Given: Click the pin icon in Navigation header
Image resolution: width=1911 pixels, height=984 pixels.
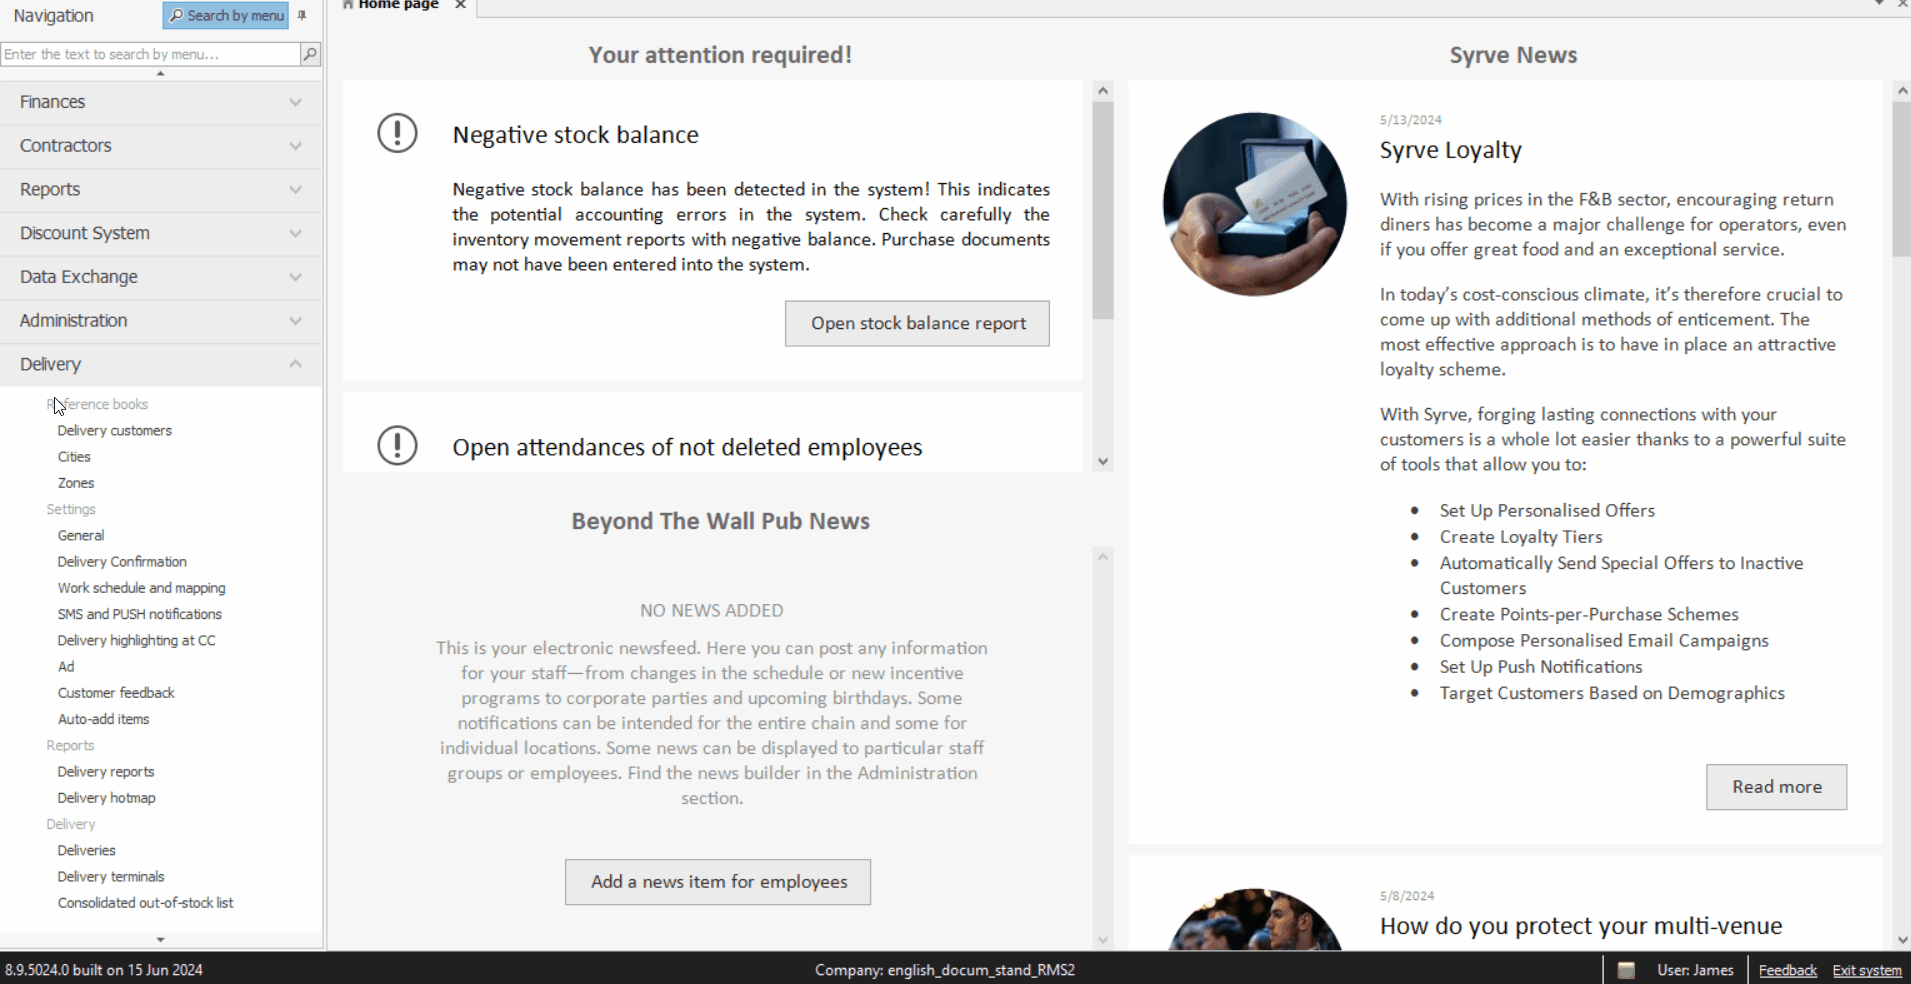Looking at the screenshot, I should coord(302,15).
